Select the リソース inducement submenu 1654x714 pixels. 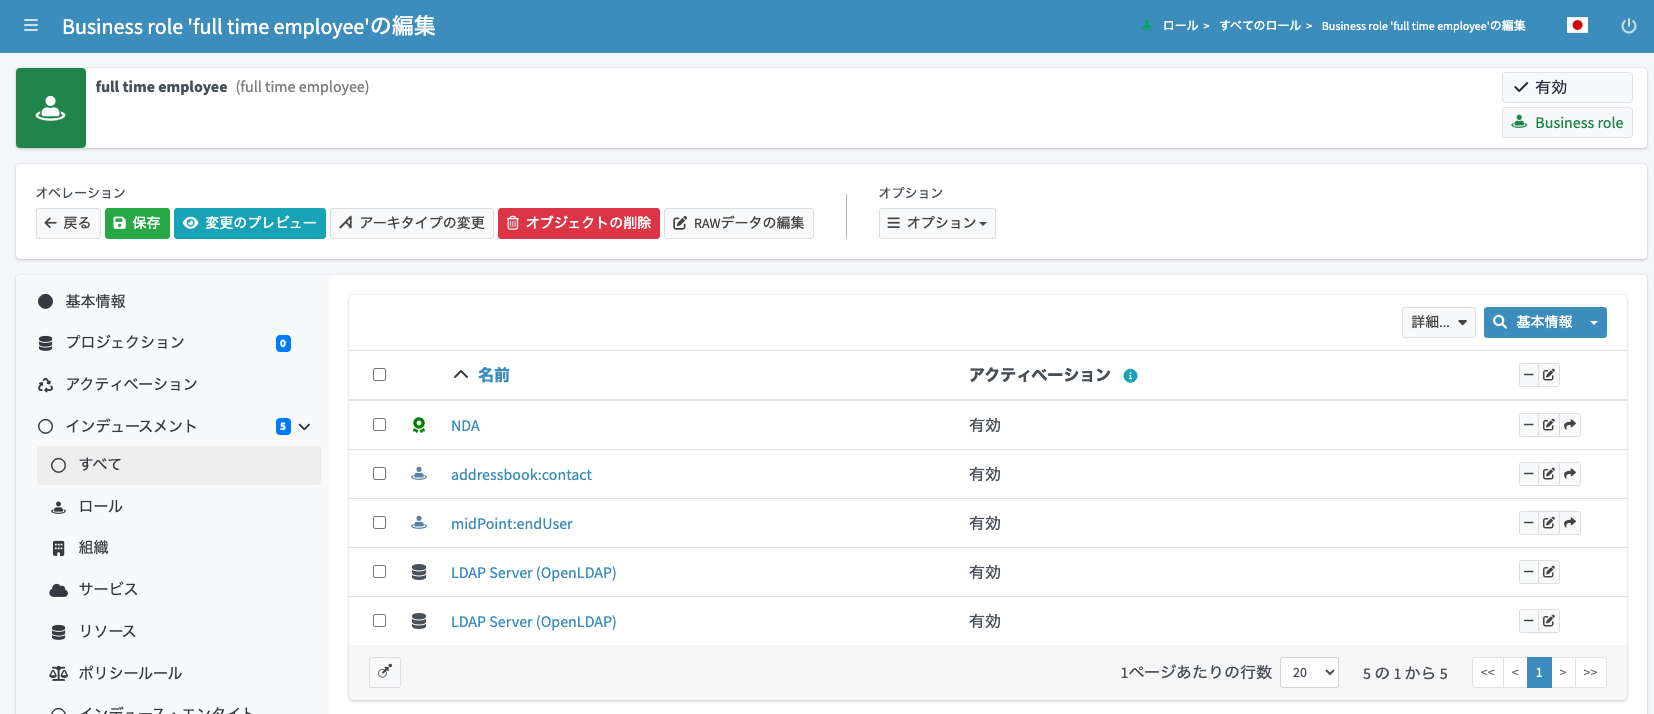[179, 631]
